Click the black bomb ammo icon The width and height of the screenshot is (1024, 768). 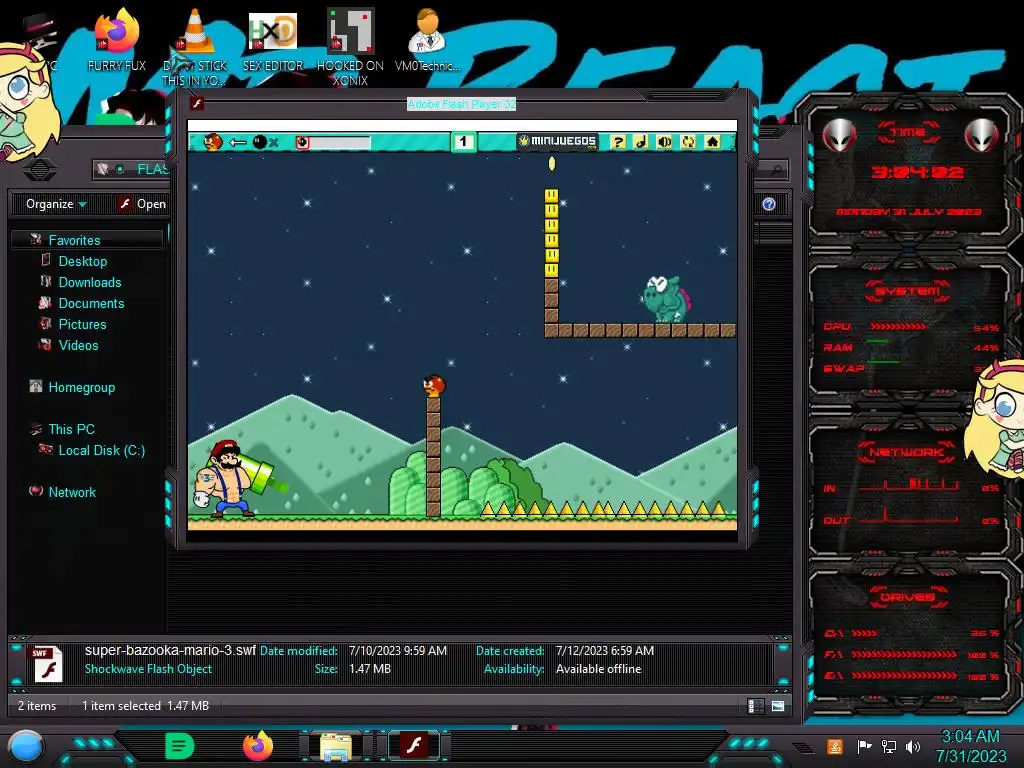tap(259, 142)
